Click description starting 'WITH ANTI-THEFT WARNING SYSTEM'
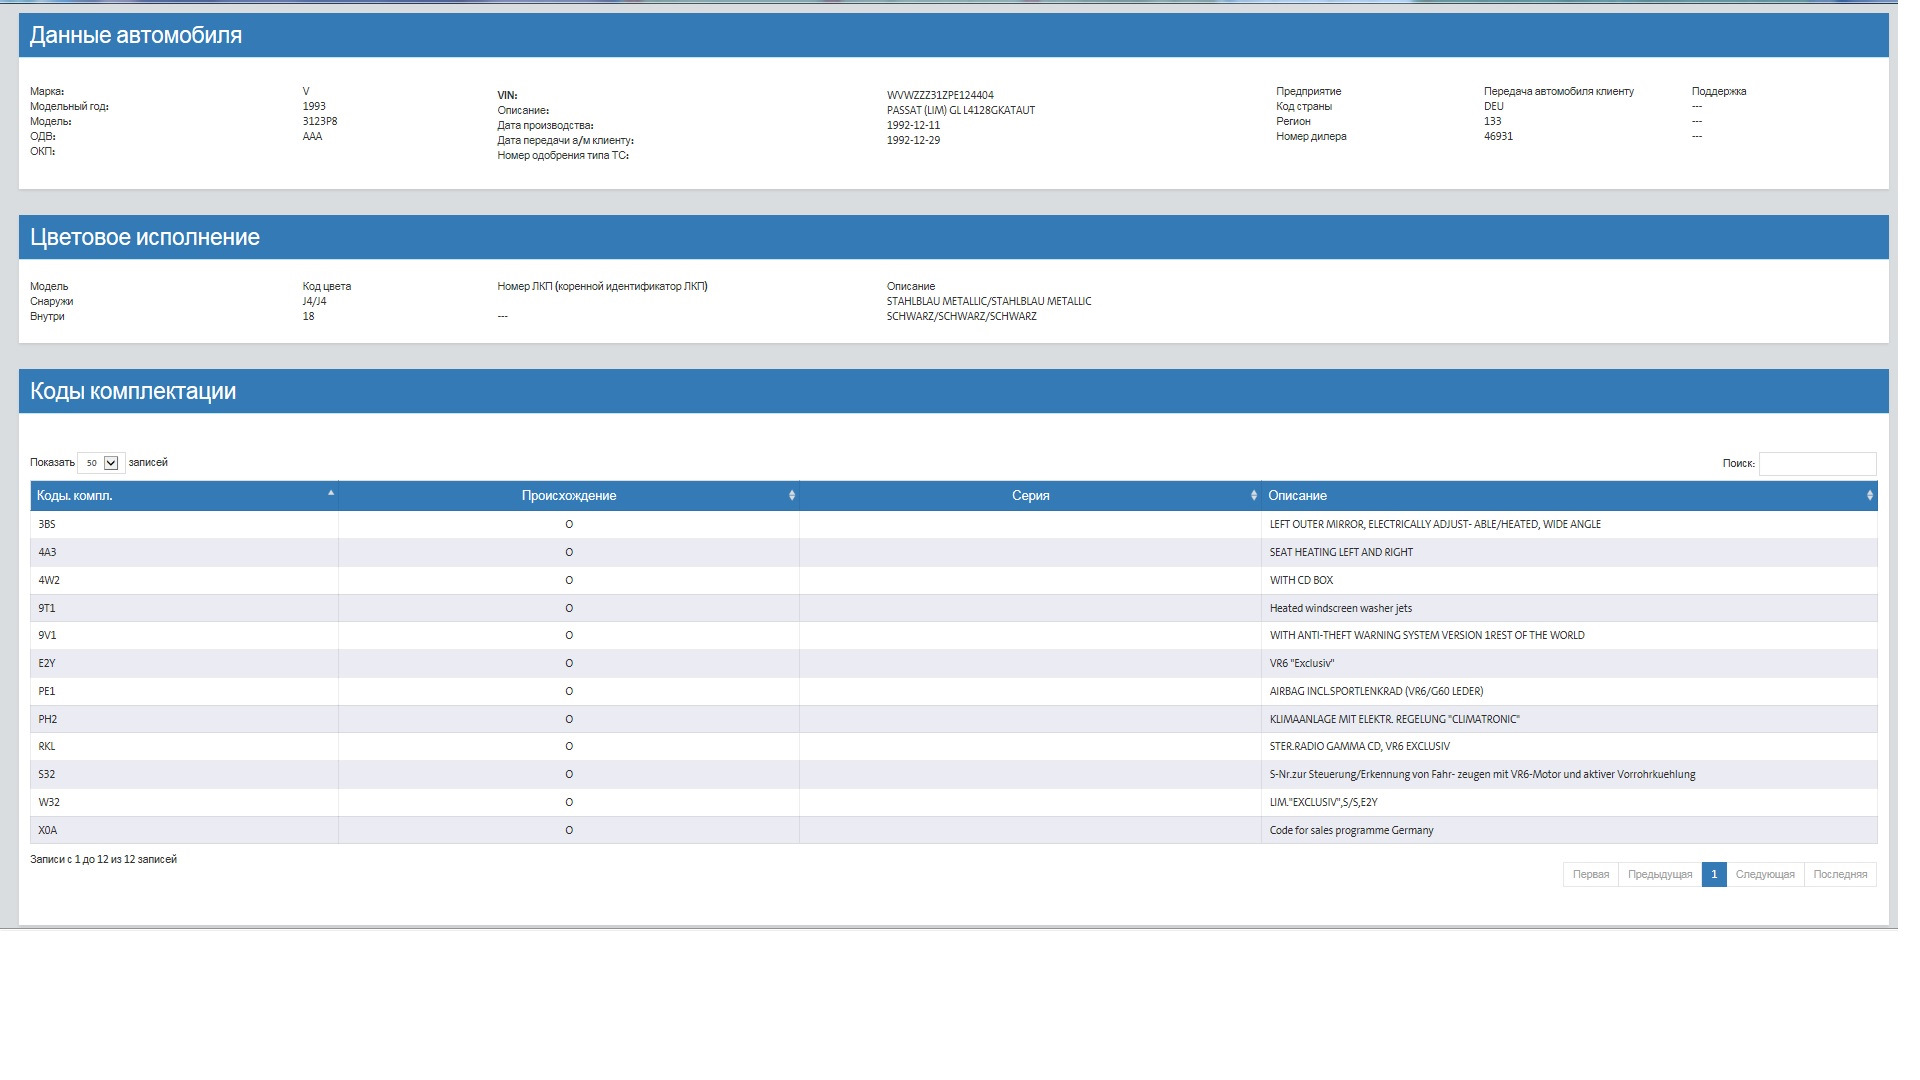The image size is (1920, 1080). coord(1427,635)
